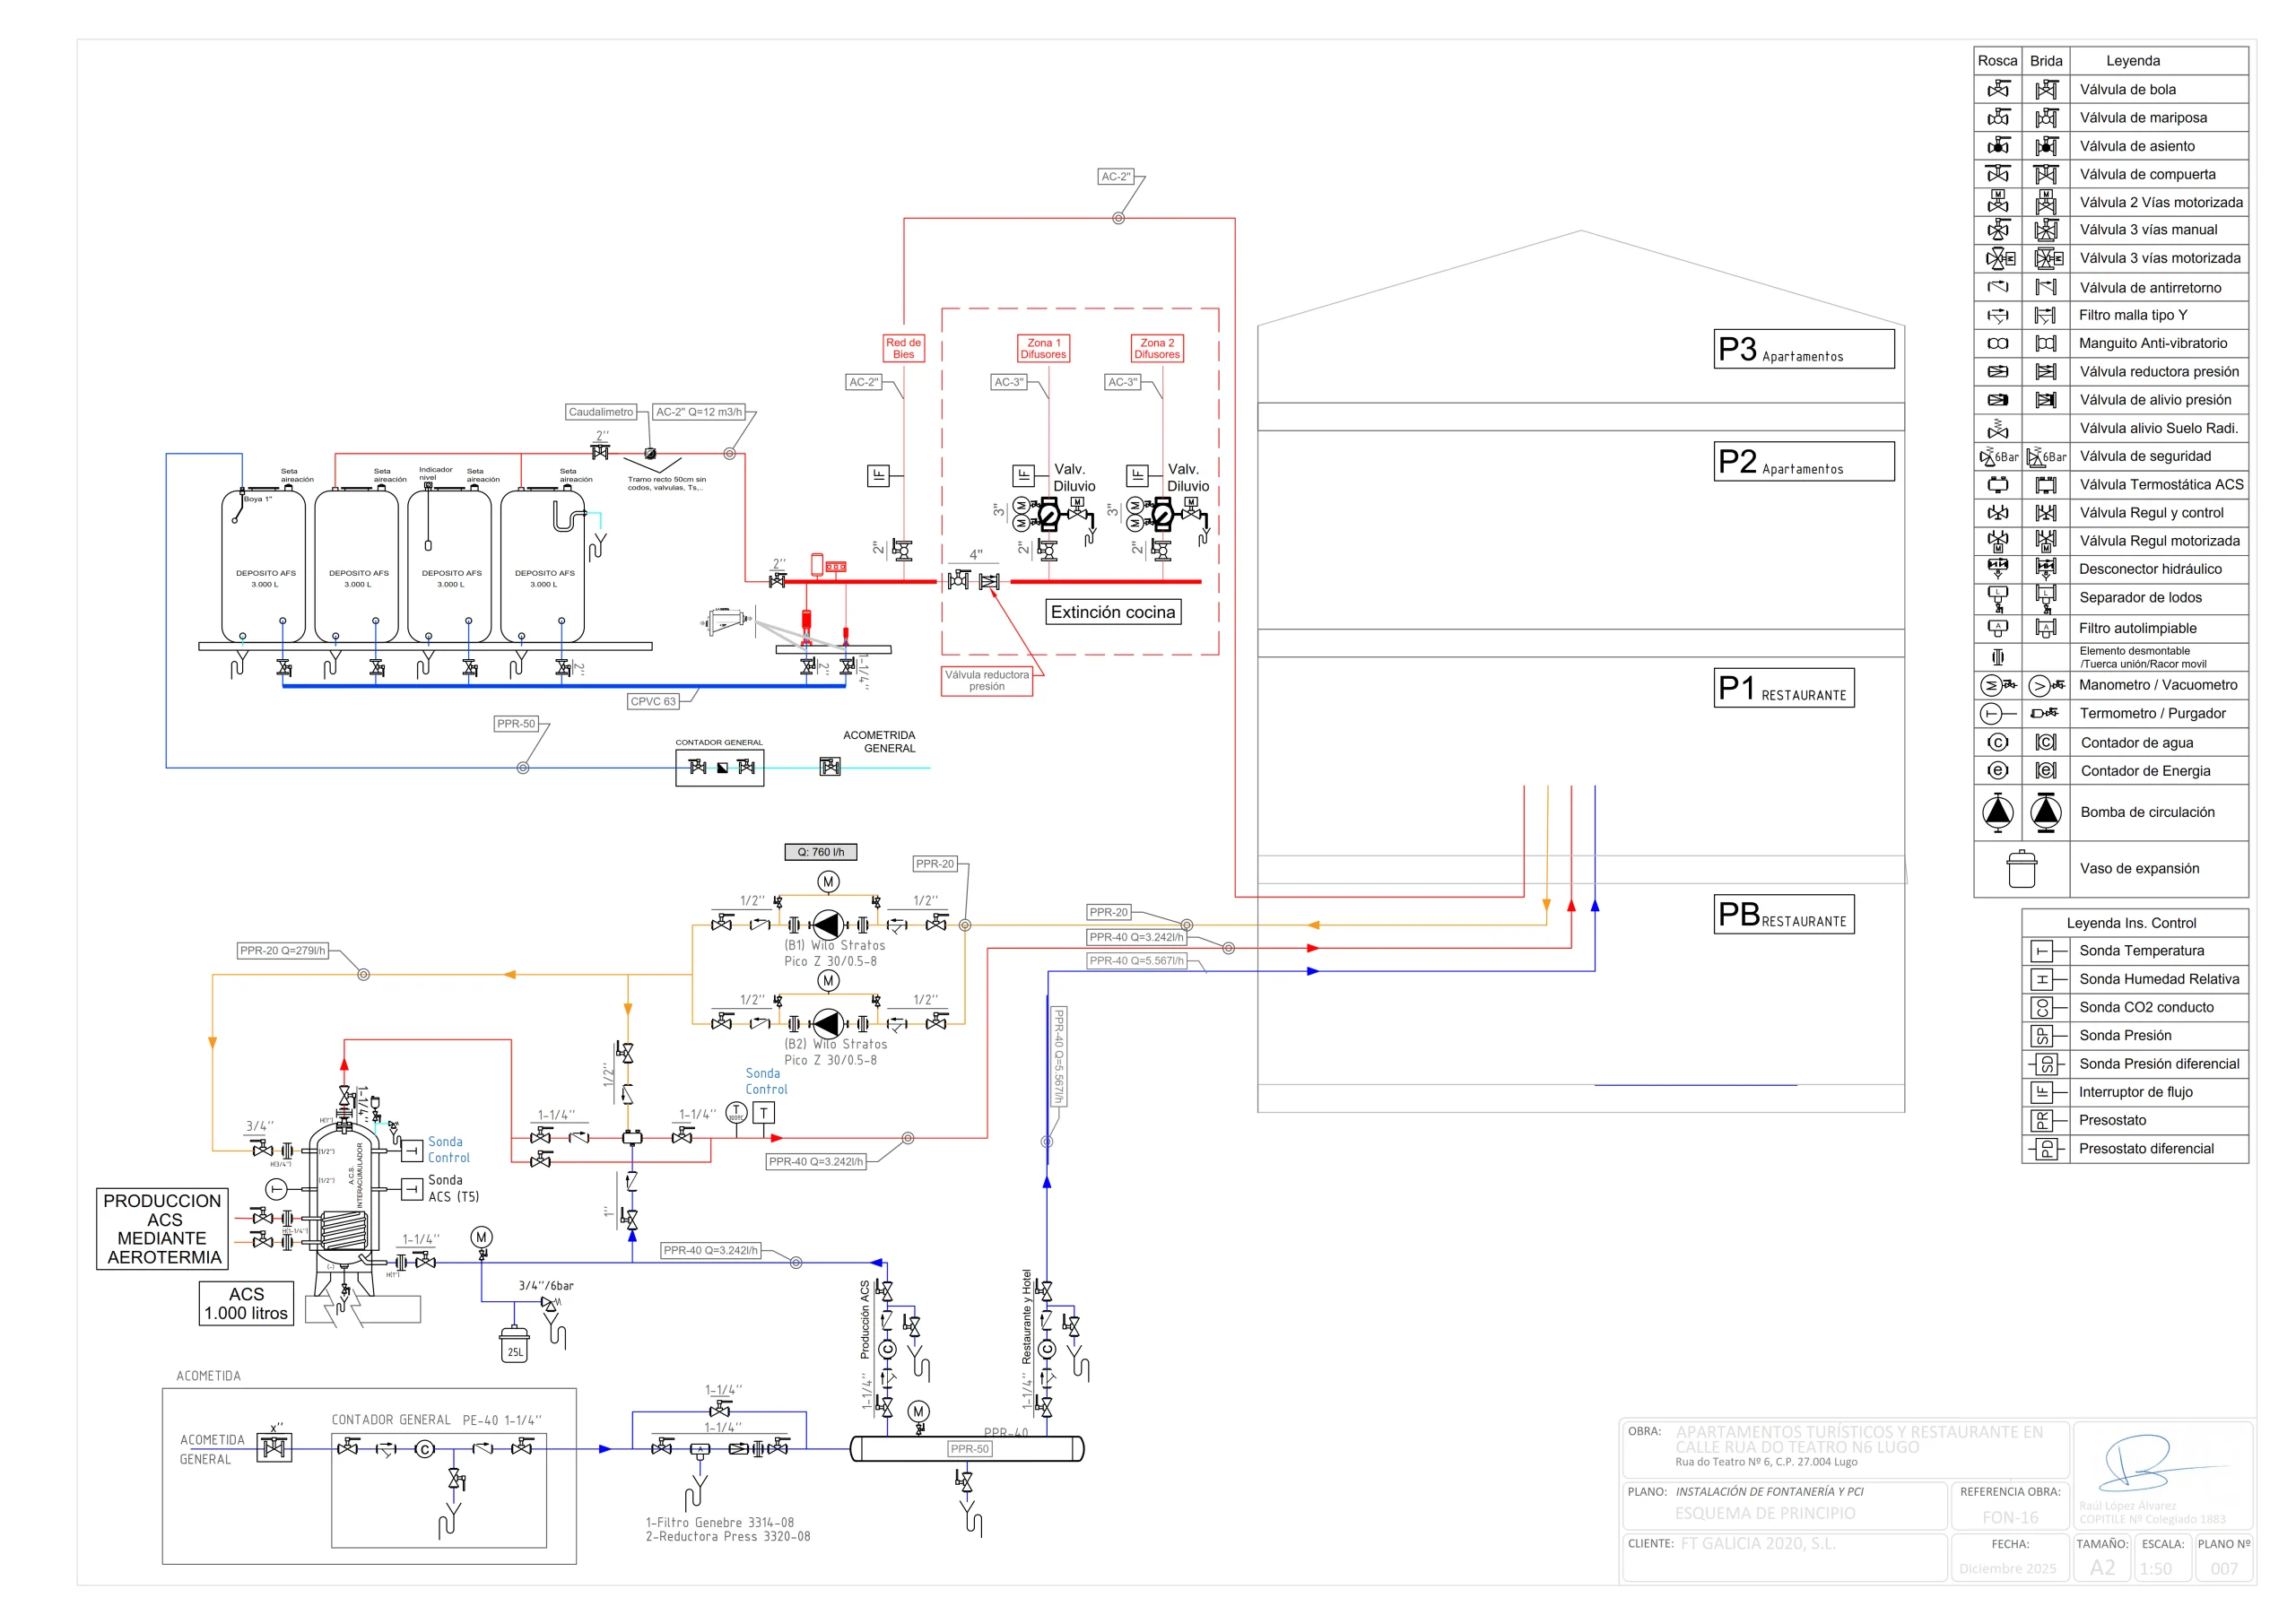The height and width of the screenshot is (1624, 2296).
Task: Select the CPVC 63 pipe label
Action: (x=653, y=701)
